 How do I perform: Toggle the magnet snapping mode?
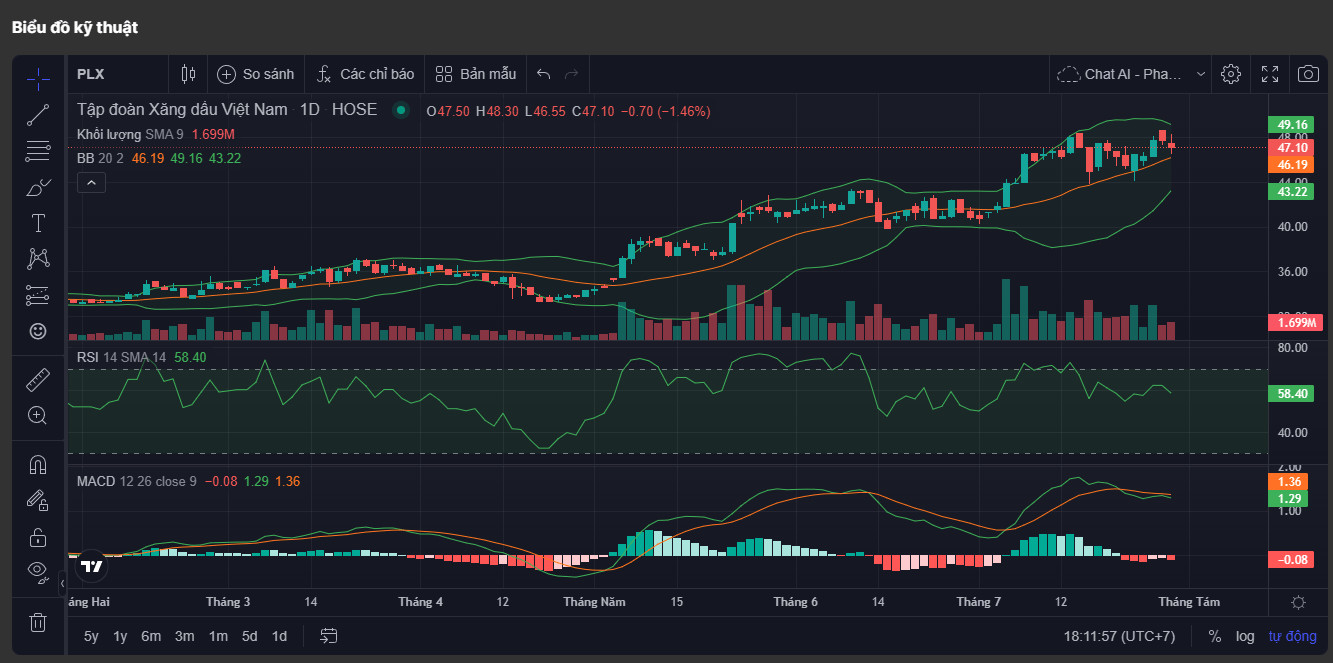coord(38,465)
